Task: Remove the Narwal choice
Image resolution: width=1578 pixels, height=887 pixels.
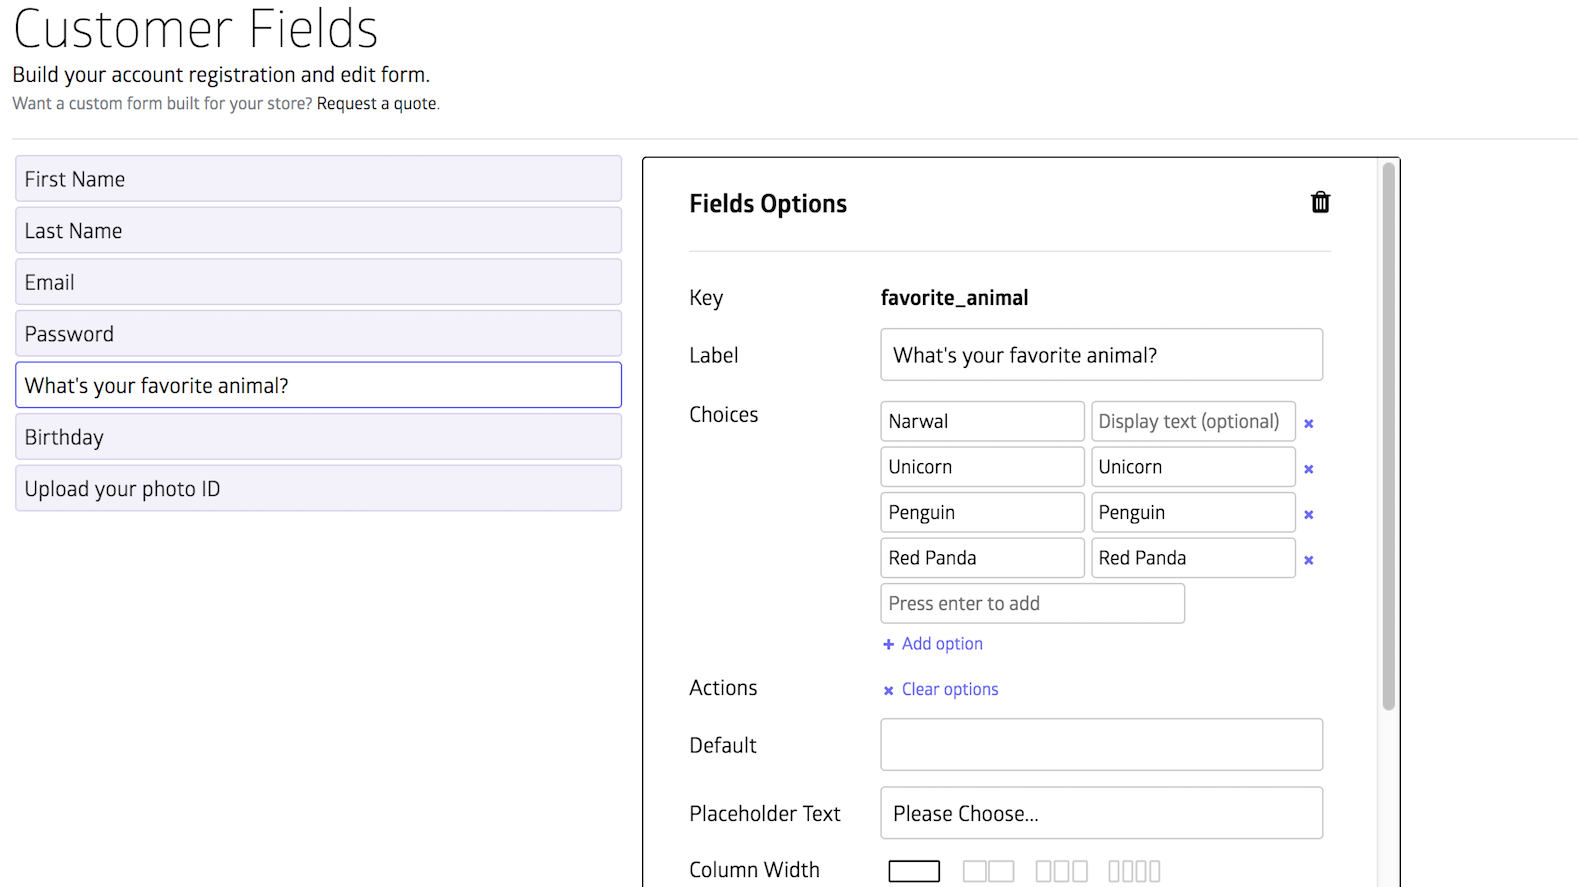Action: point(1308,423)
